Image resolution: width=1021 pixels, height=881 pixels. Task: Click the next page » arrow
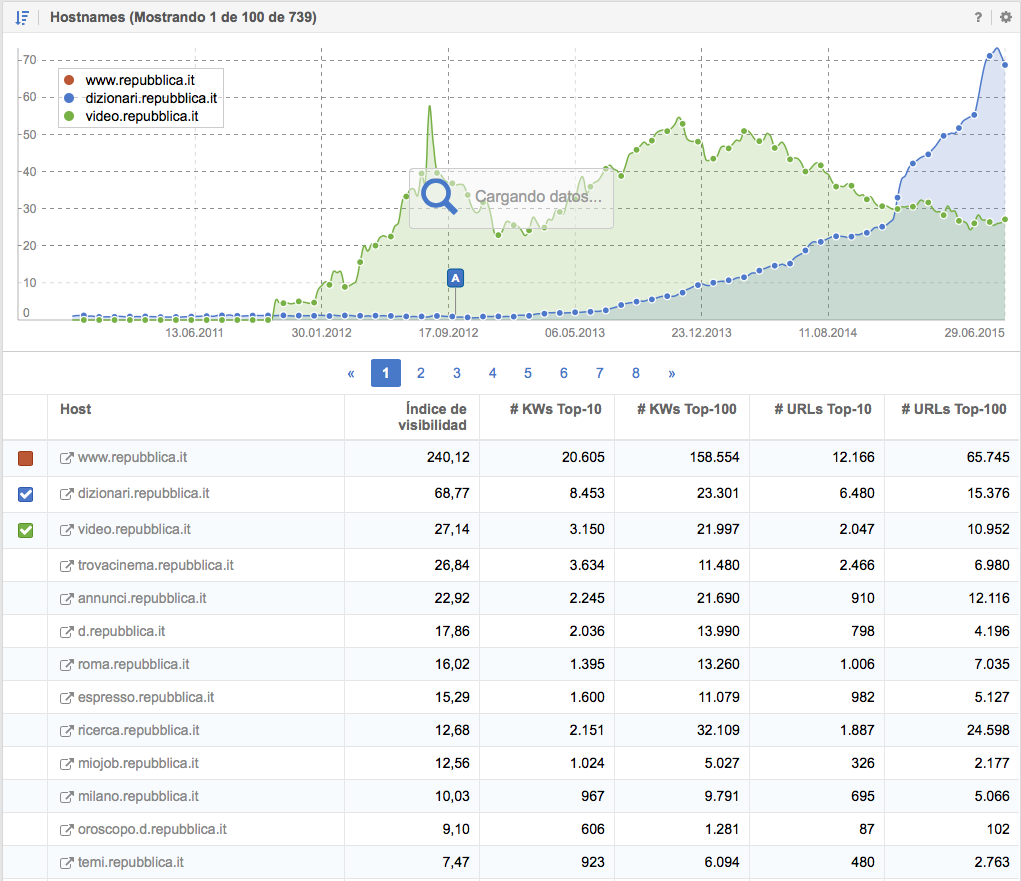(x=671, y=373)
